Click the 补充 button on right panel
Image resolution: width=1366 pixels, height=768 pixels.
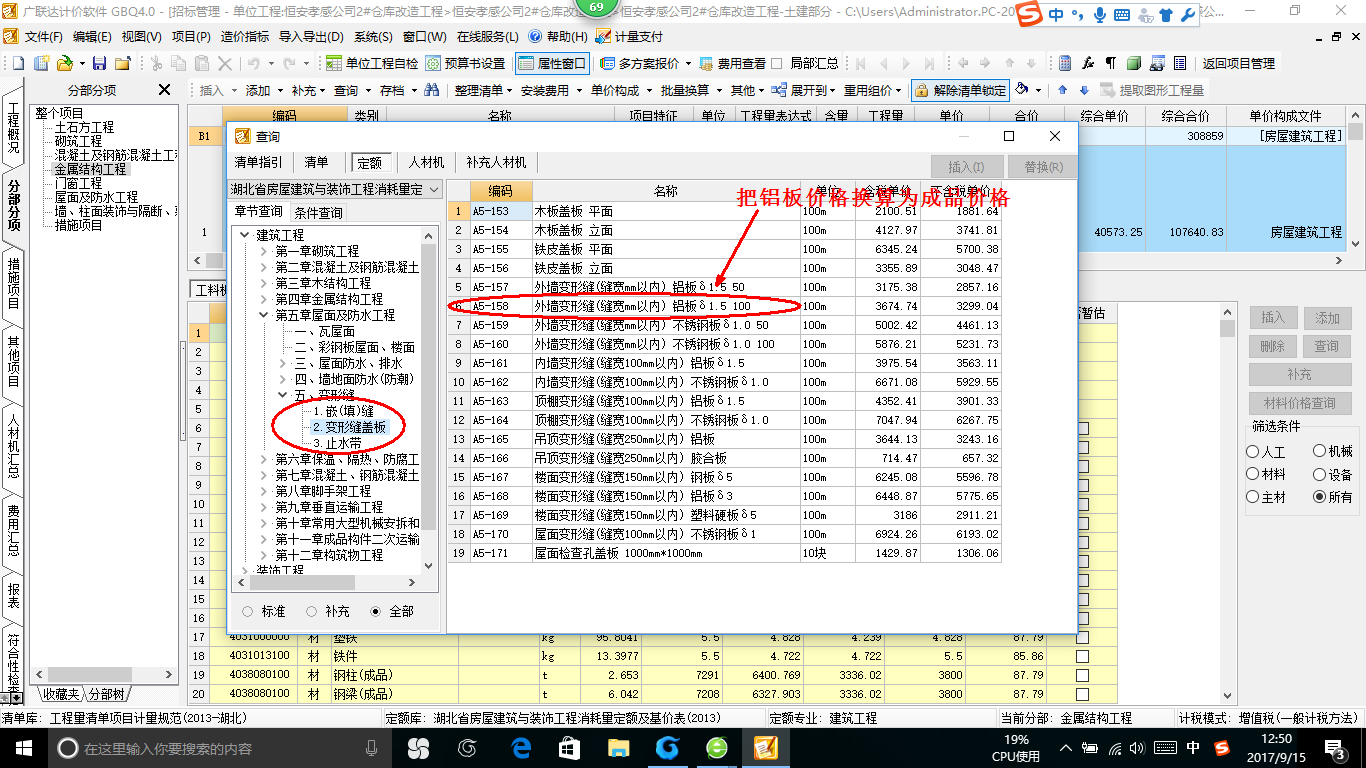[1299, 374]
